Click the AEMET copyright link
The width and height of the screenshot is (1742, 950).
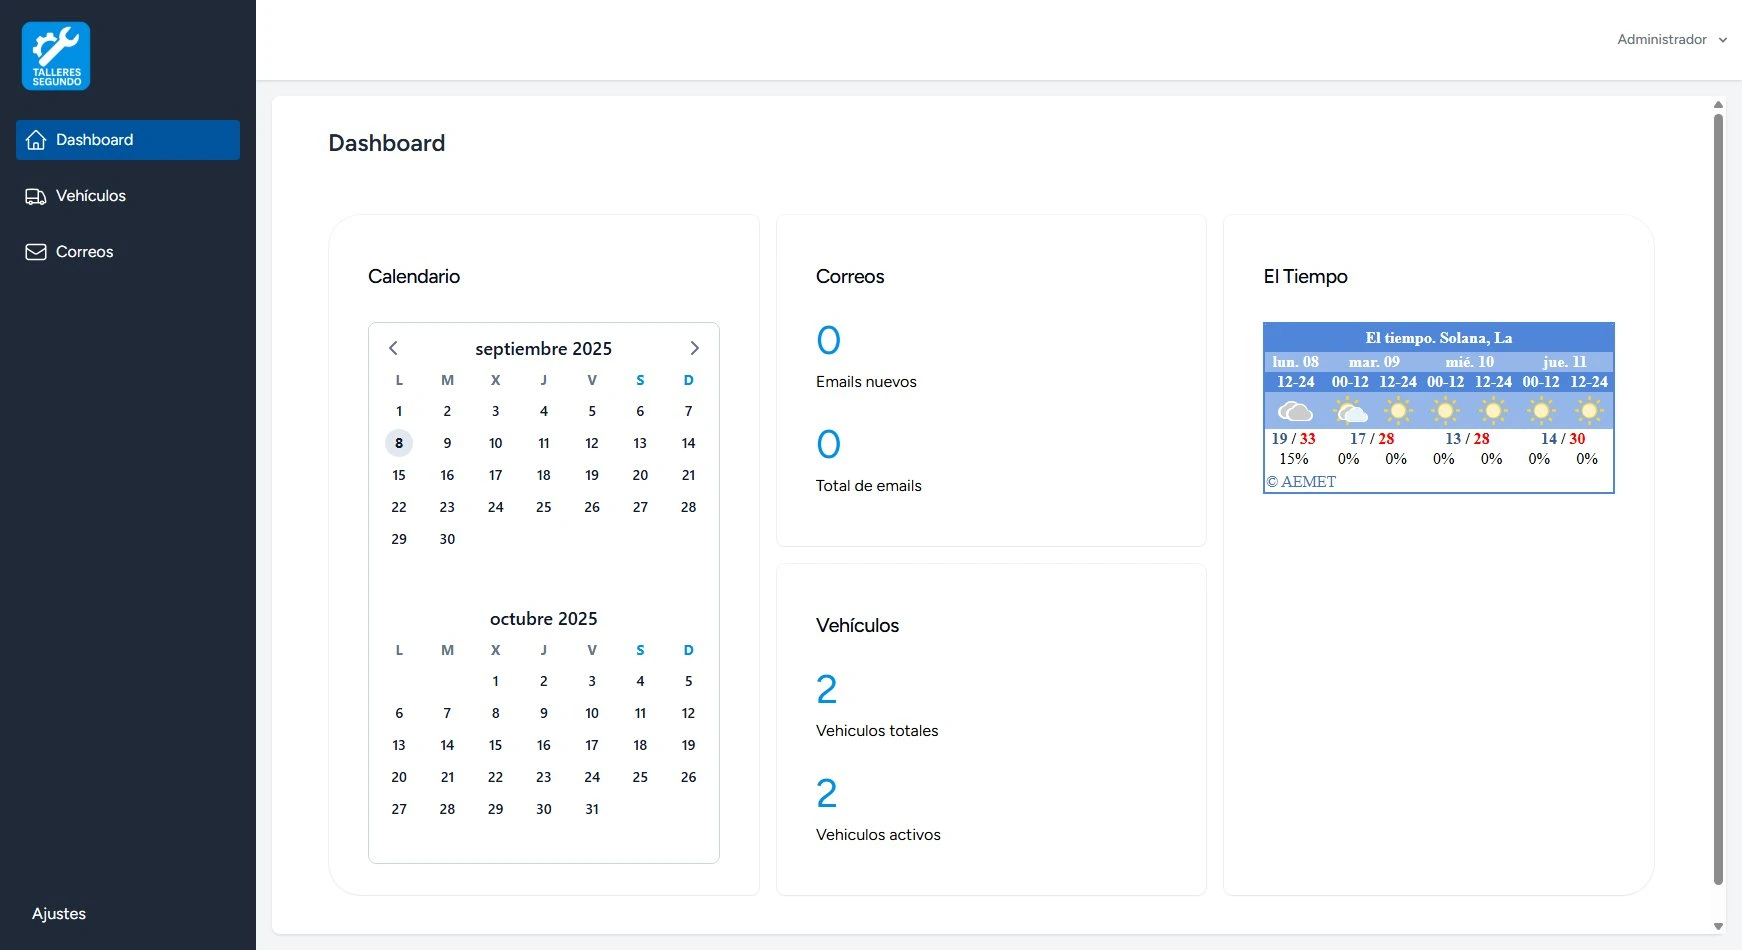tap(1301, 482)
